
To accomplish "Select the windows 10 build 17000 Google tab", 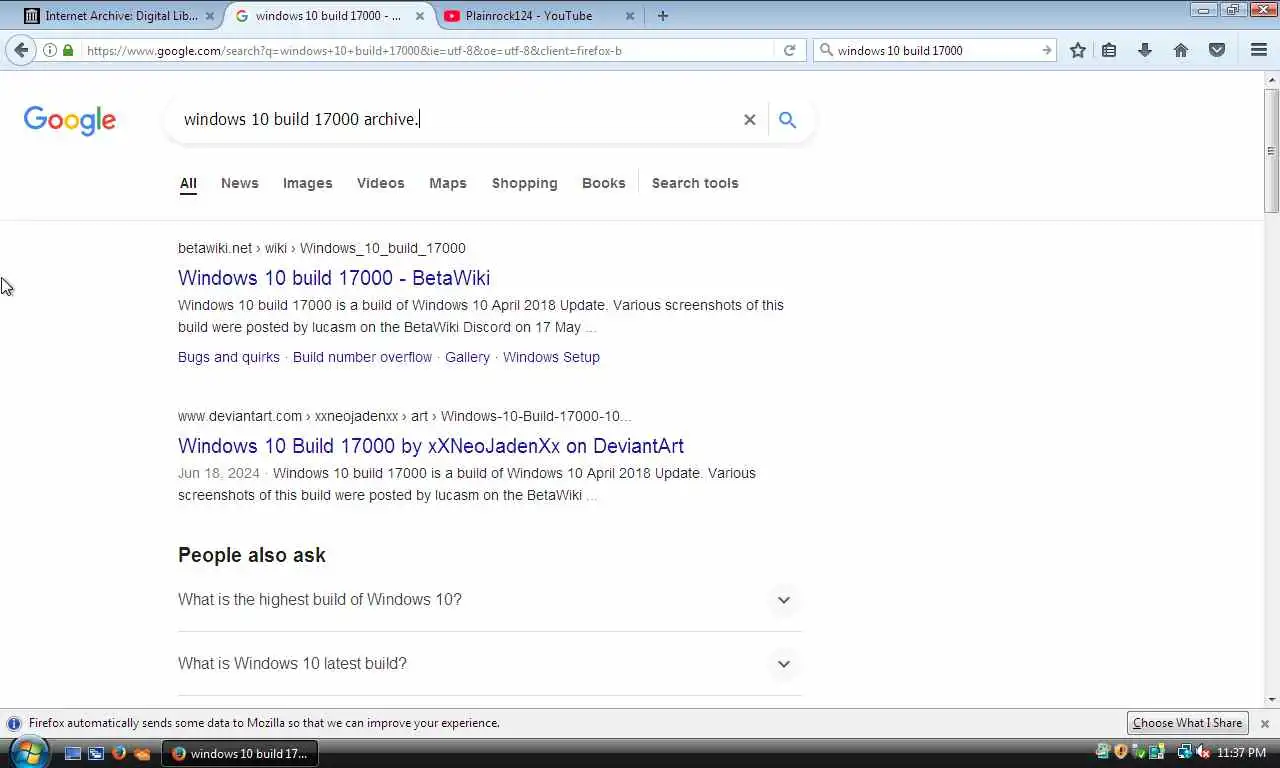I will pyautogui.click(x=328, y=16).
